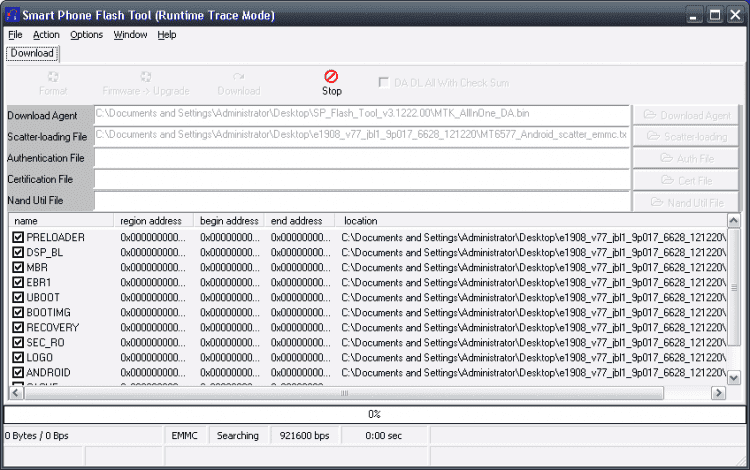Open the Window menu
750x470 pixels.
130,35
